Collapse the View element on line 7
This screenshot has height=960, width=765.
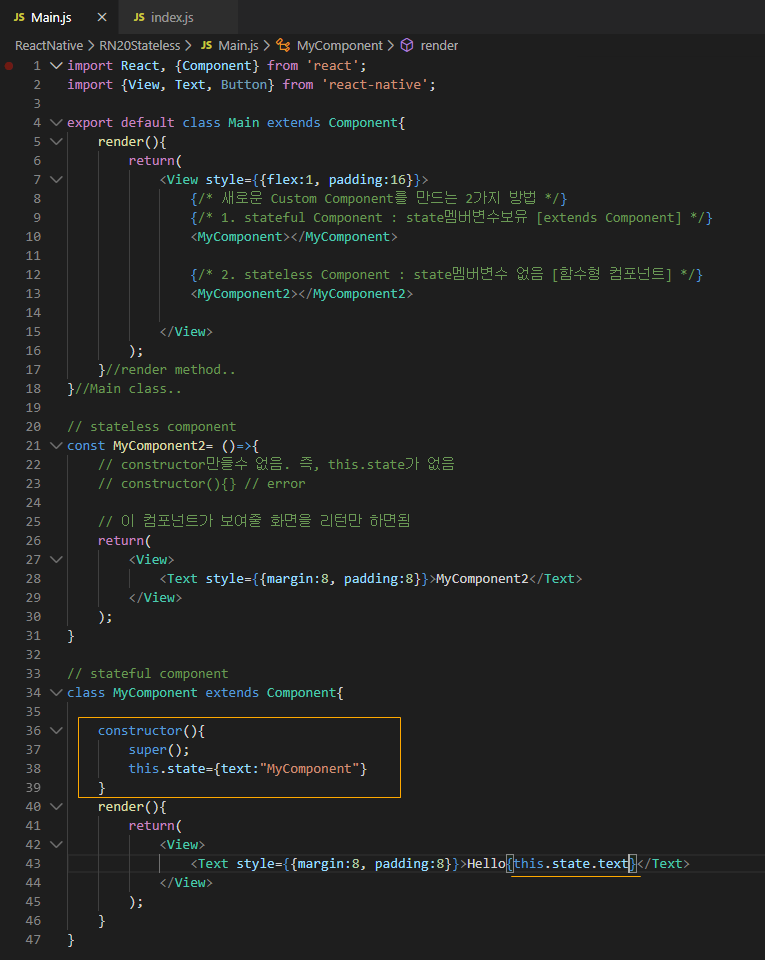pyautogui.click(x=56, y=179)
